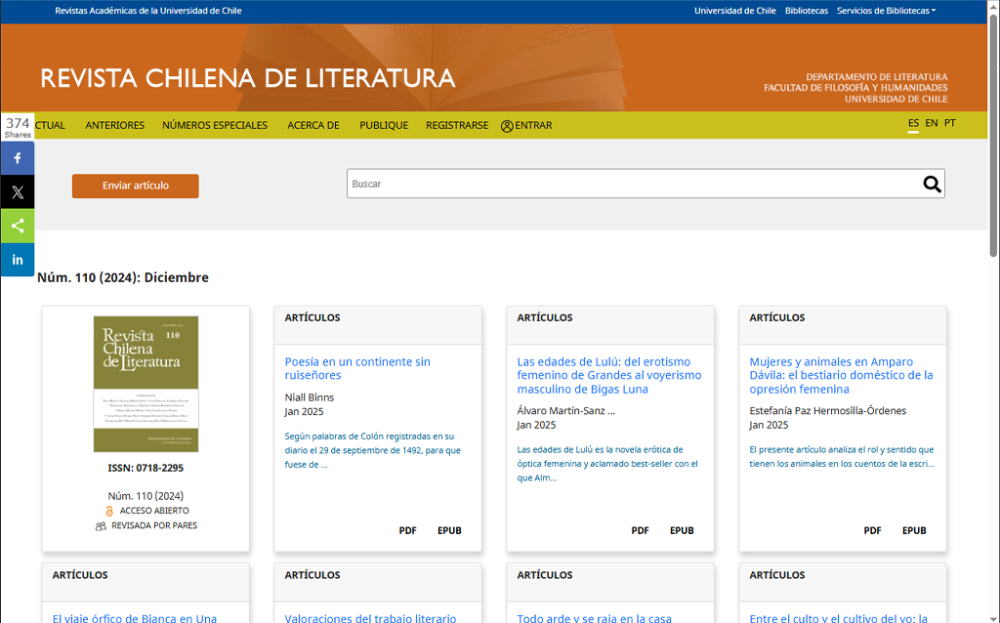Select the ES language option
Viewport: 1000px width, 623px height.
pos(912,122)
